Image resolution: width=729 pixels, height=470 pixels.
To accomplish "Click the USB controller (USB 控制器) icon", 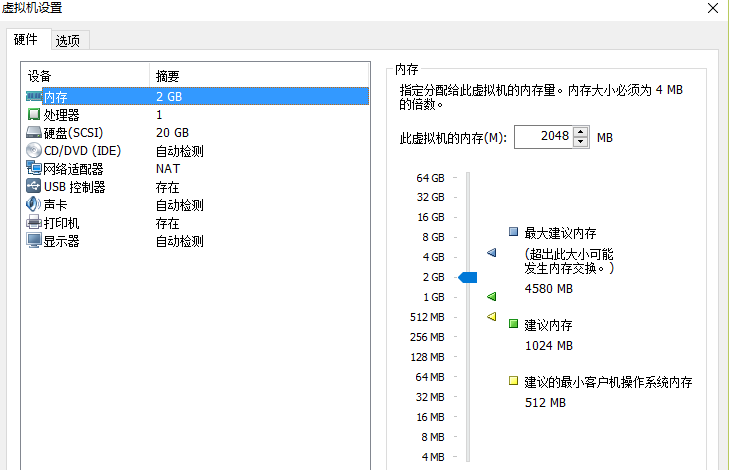I will 34,187.
